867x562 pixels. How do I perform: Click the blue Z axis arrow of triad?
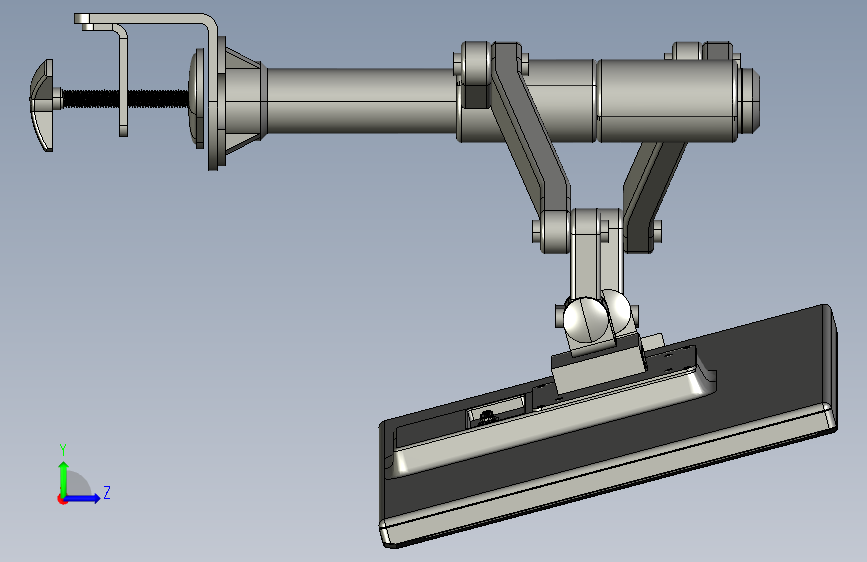coord(84,498)
